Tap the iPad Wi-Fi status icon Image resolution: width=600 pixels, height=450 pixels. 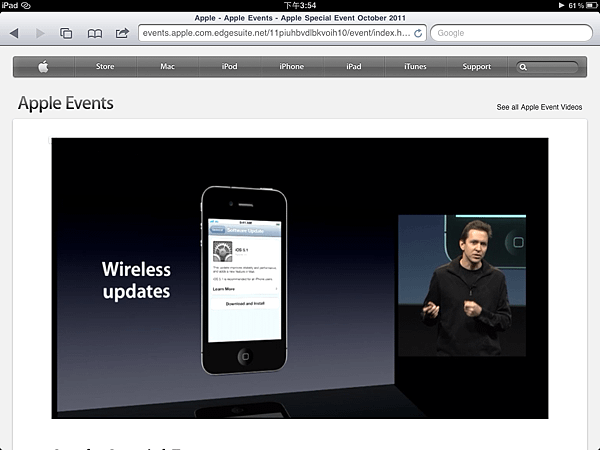pos(26,5)
